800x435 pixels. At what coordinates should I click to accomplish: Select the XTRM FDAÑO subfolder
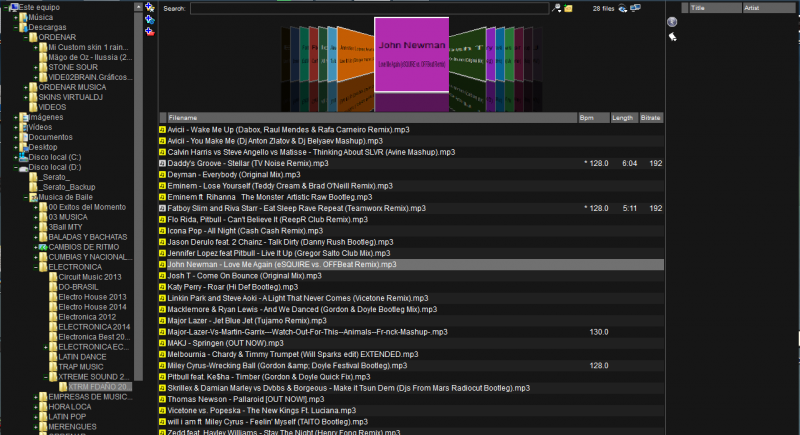point(99,387)
